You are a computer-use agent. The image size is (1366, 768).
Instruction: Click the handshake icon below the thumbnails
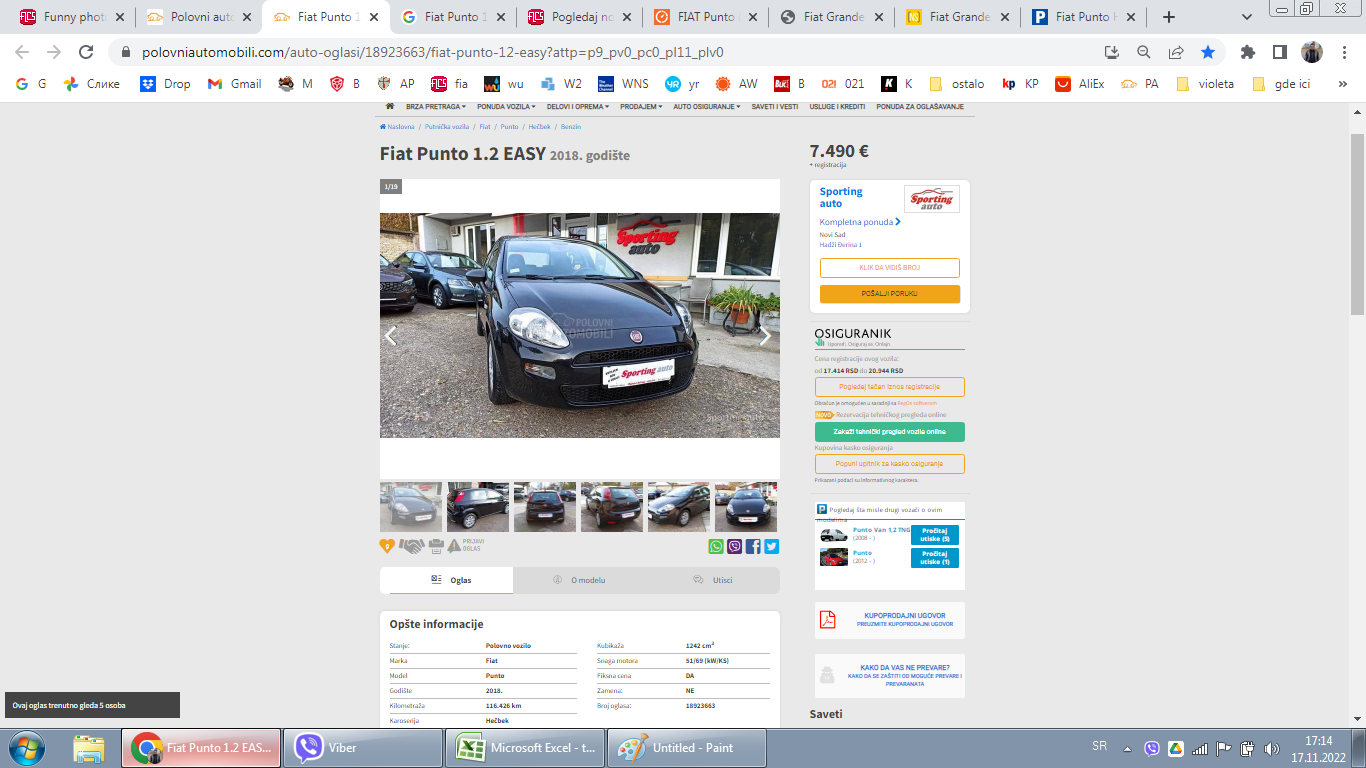tap(411, 546)
